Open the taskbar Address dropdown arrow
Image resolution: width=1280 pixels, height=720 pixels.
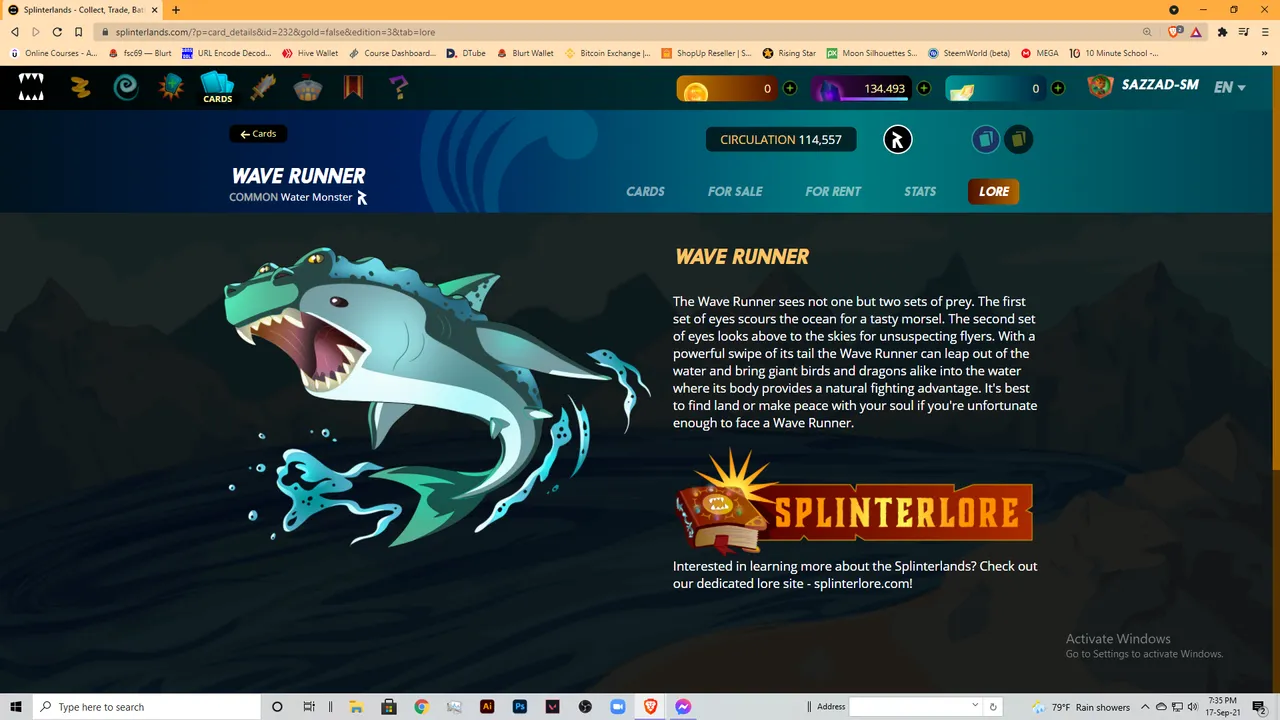pos(975,706)
